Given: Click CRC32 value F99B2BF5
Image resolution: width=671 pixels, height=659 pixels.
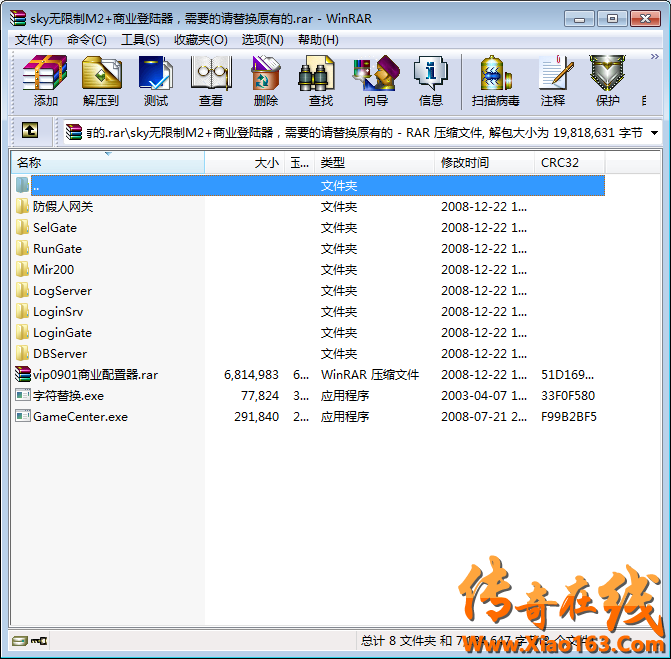Looking at the screenshot, I should 569,417.
